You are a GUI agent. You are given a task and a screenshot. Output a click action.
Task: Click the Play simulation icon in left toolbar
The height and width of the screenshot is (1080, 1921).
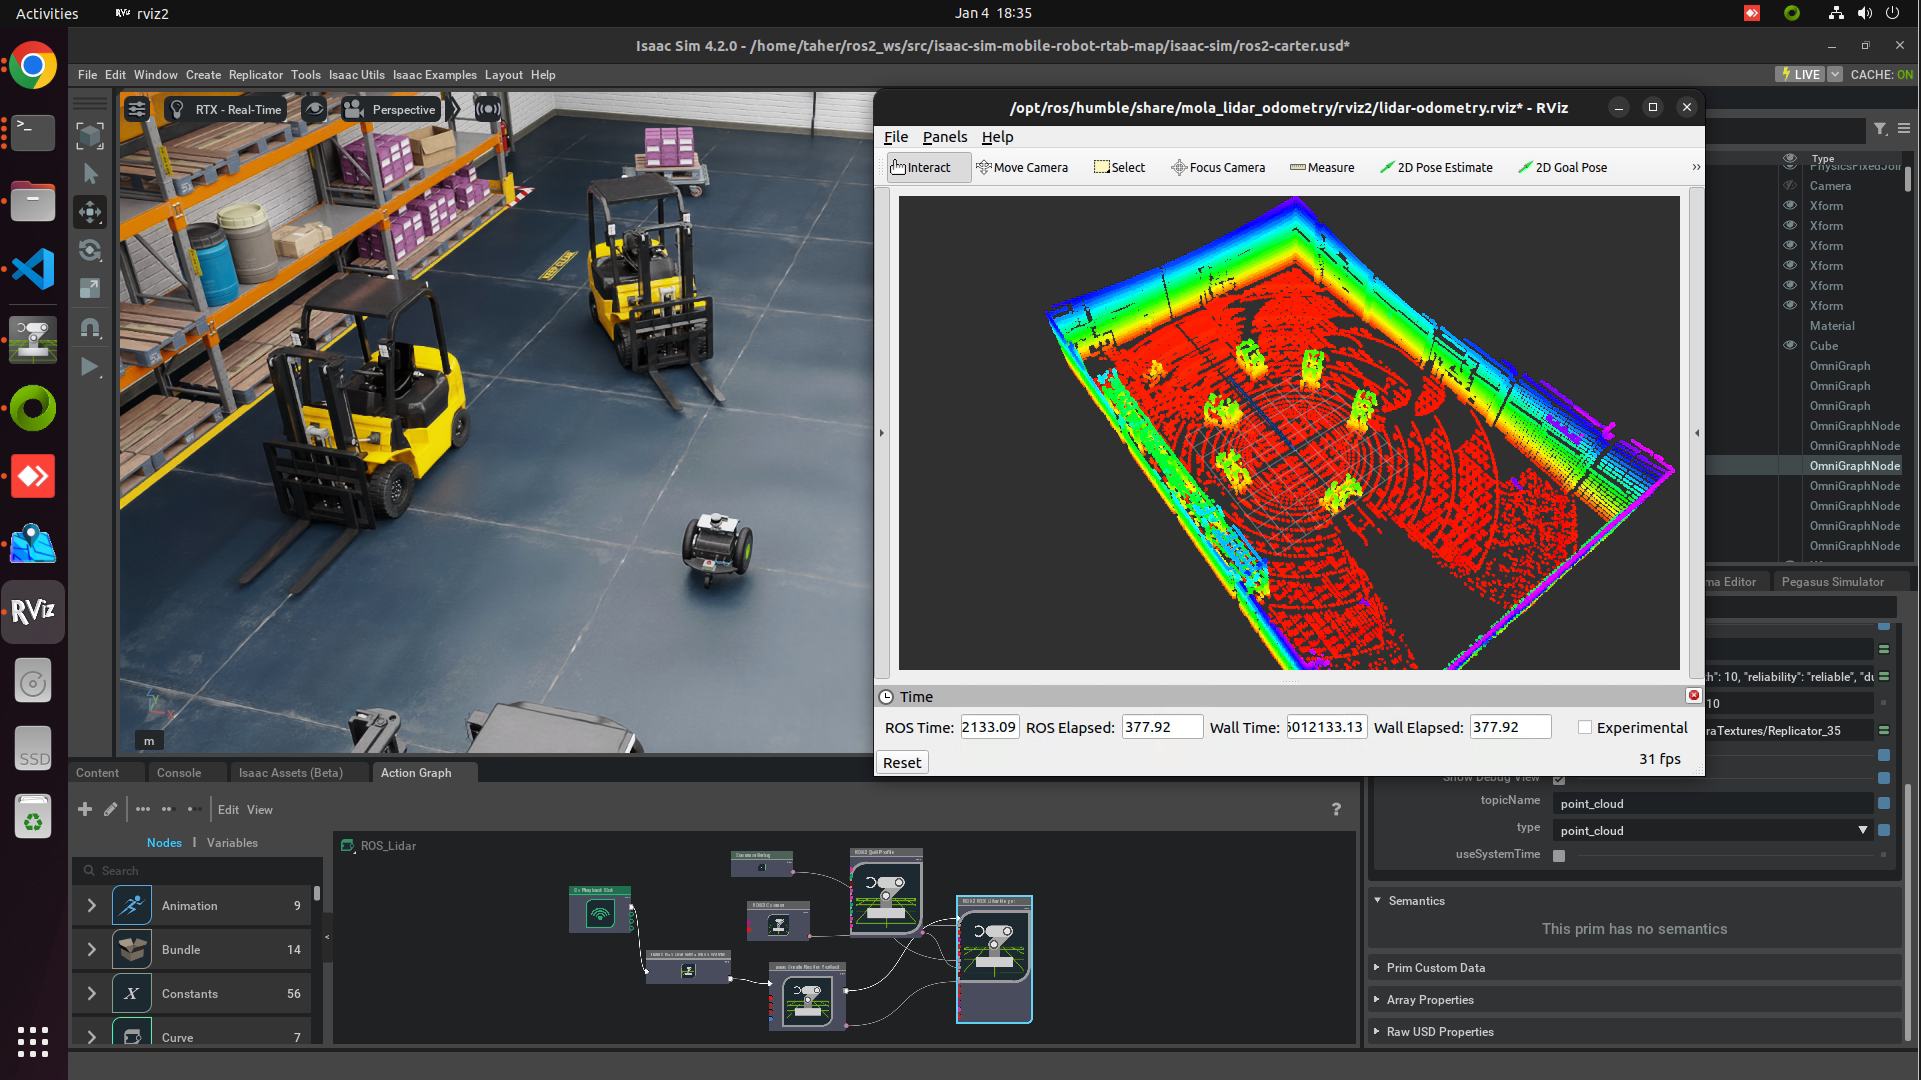tap(90, 367)
